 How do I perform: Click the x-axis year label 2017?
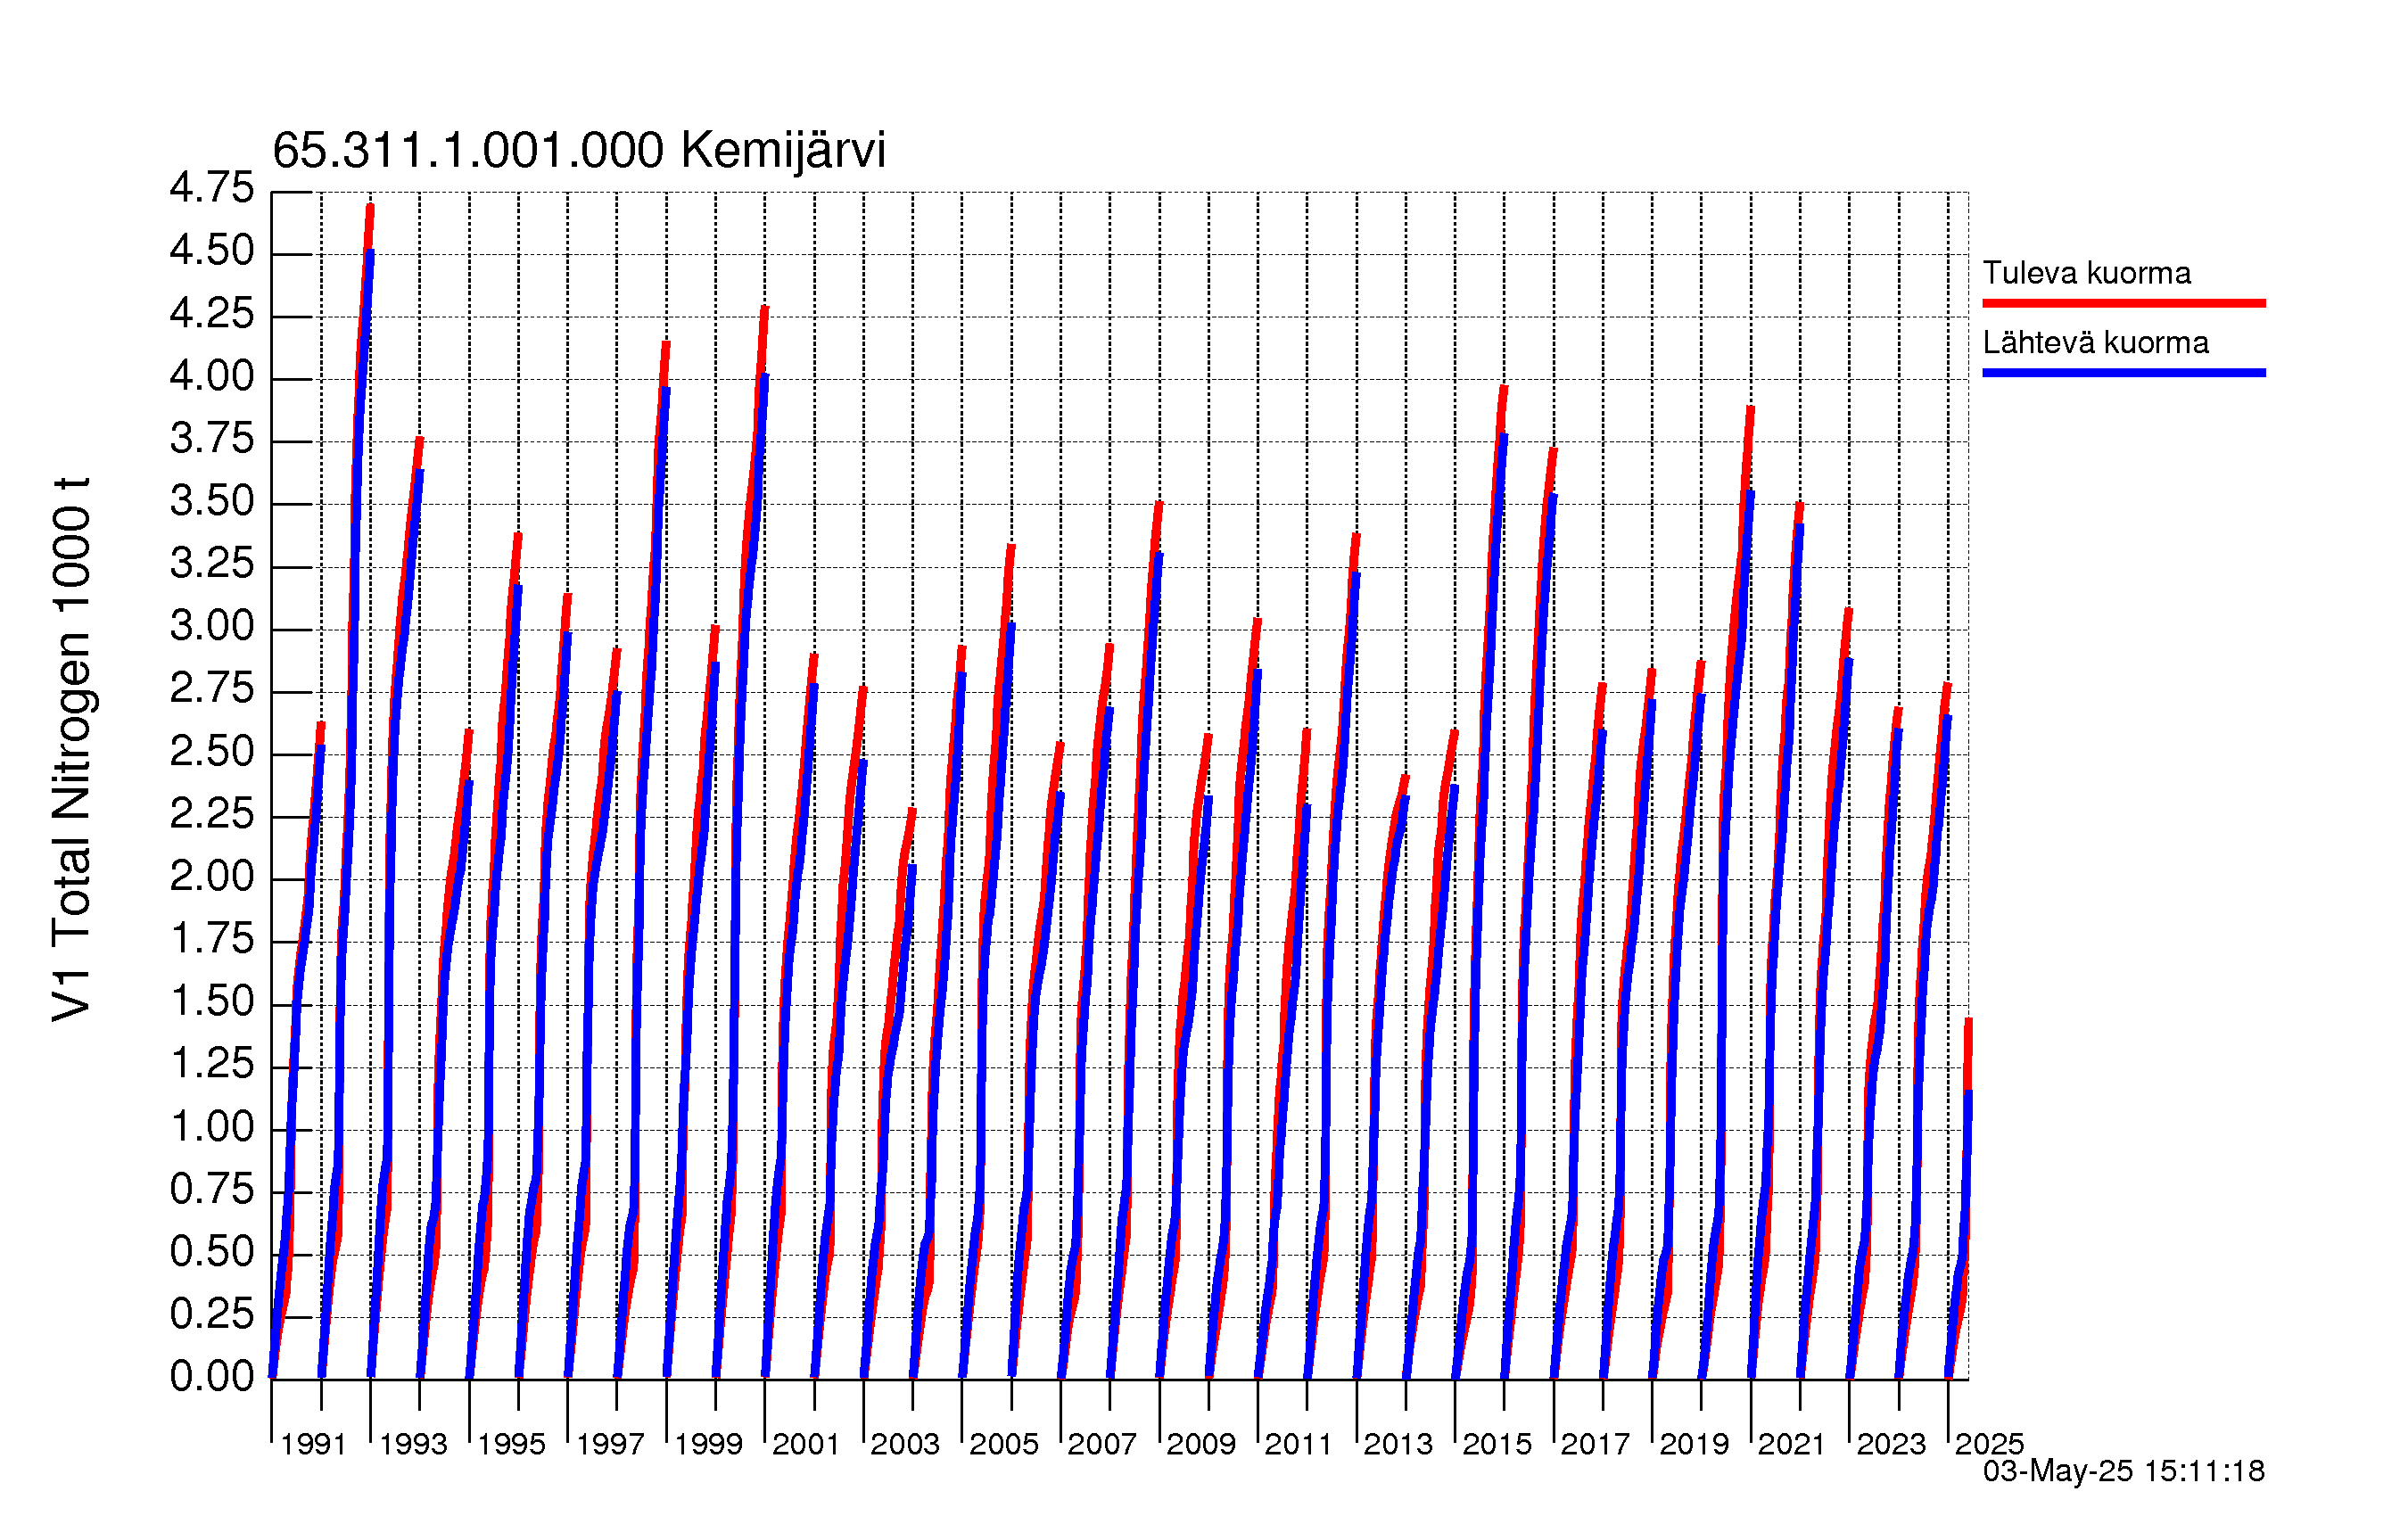tap(1595, 1444)
